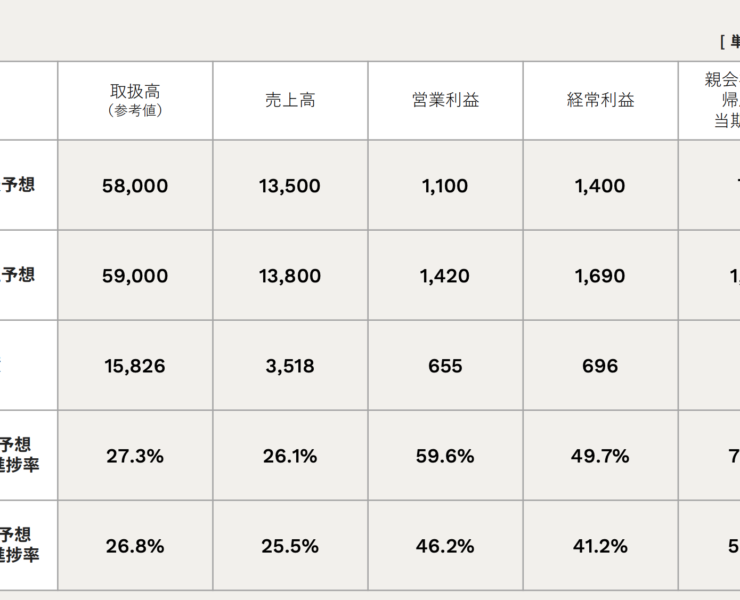Viewport: 740px width, 600px height.
Task: Click the 25.5% progress rate cell
Action: click(x=290, y=546)
